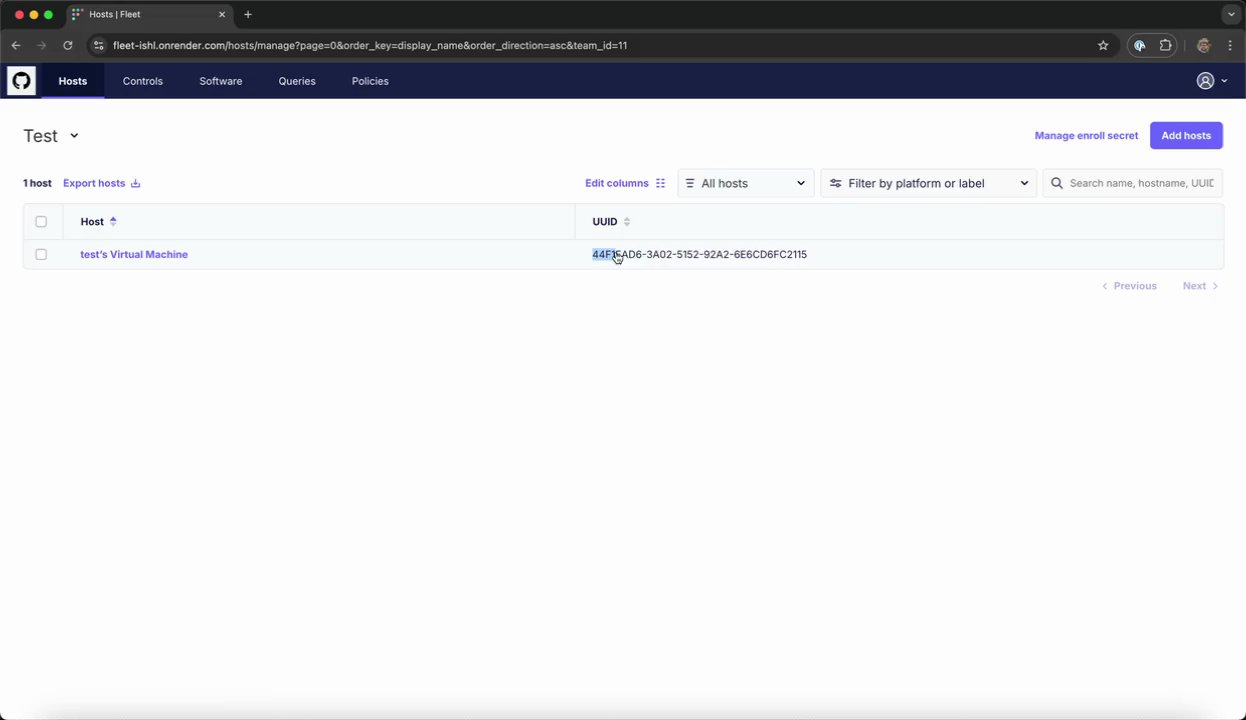The image size is (1246, 720).
Task: Open the All hosts status dropdown
Action: (x=746, y=183)
